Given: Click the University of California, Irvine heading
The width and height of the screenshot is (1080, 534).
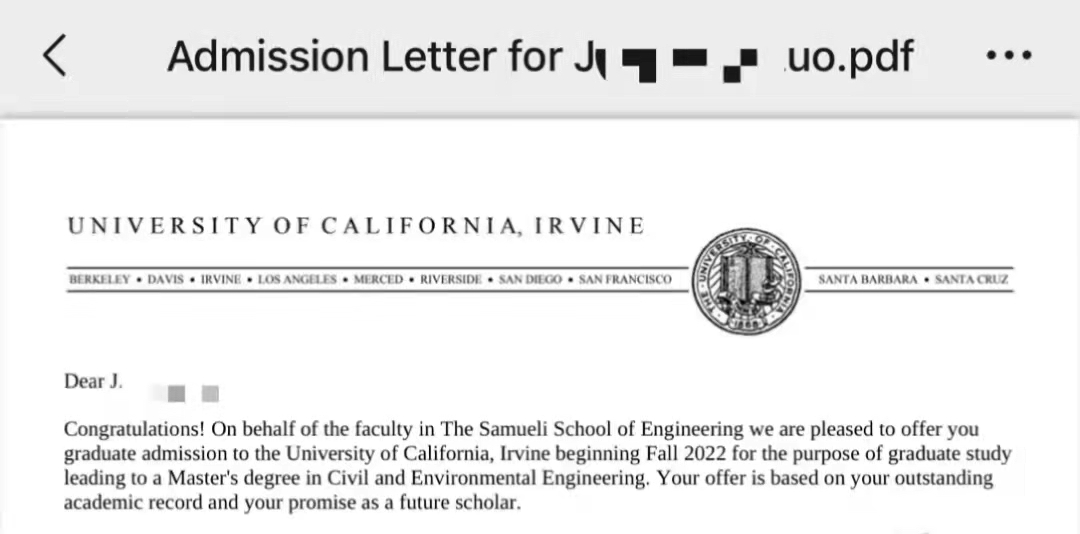Looking at the screenshot, I should (x=356, y=226).
